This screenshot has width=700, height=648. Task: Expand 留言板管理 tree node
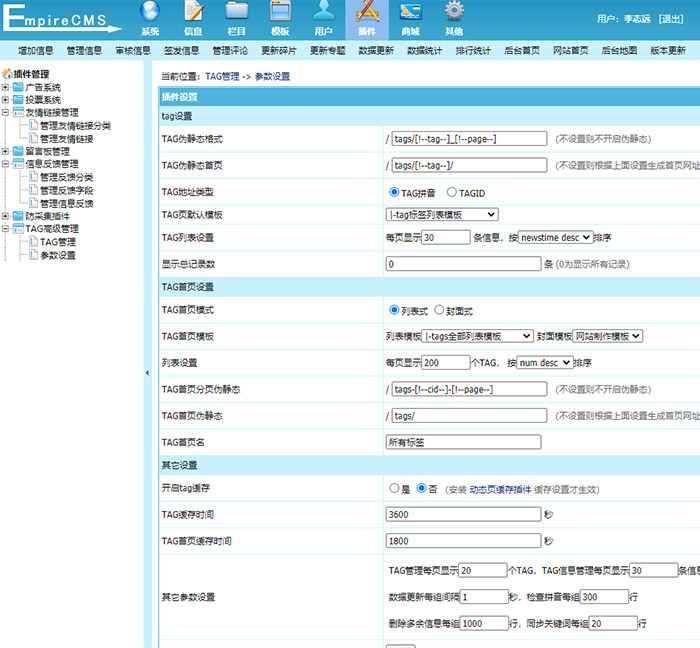[x=5, y=151]
